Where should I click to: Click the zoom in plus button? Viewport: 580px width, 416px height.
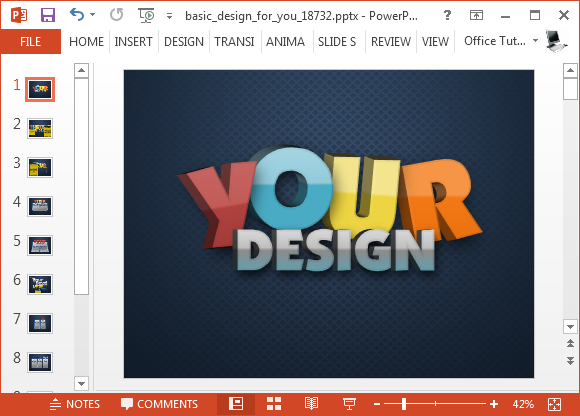coord(494,404)
